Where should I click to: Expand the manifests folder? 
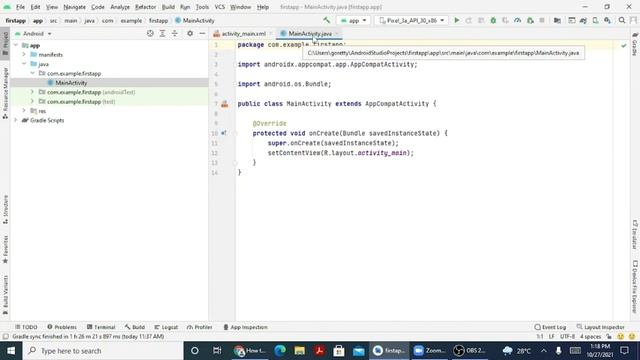pyautogui.click(x=24, y=54)
